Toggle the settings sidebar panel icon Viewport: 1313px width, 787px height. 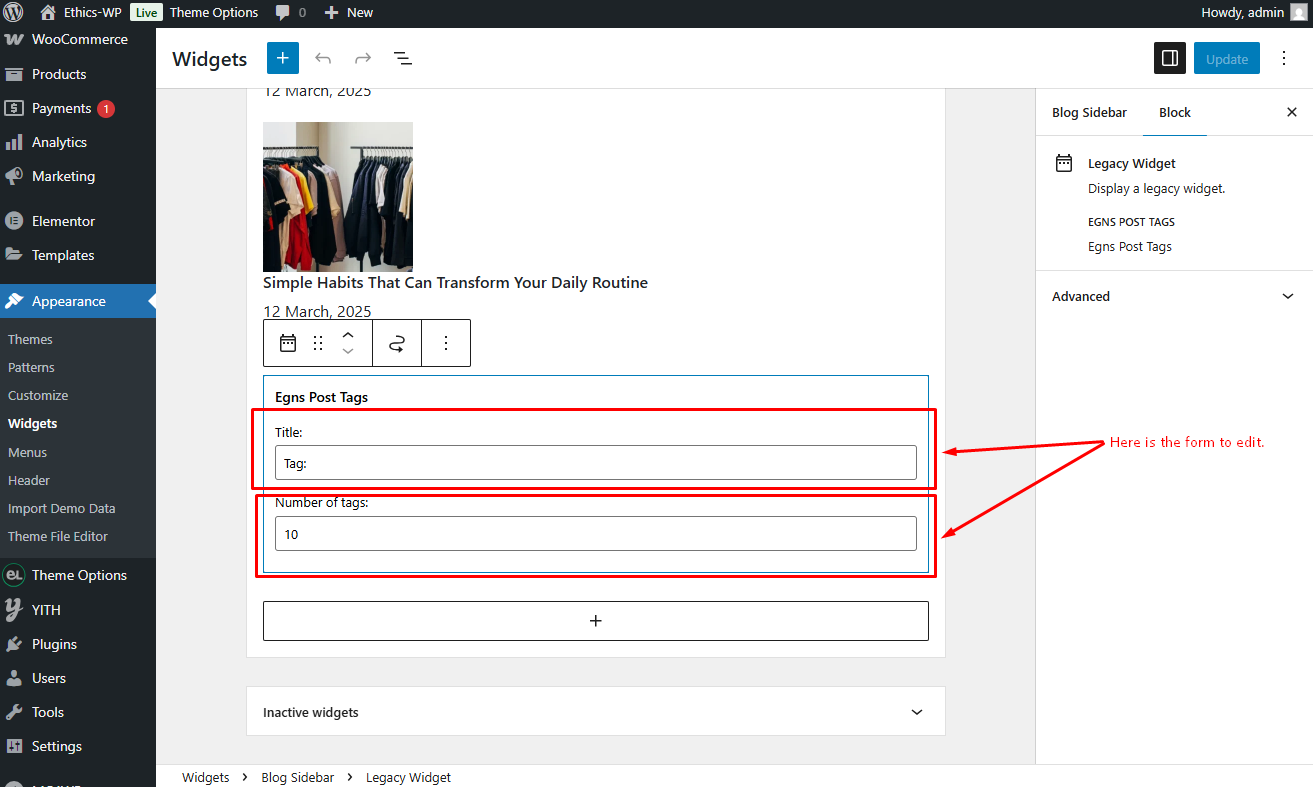1170,58
